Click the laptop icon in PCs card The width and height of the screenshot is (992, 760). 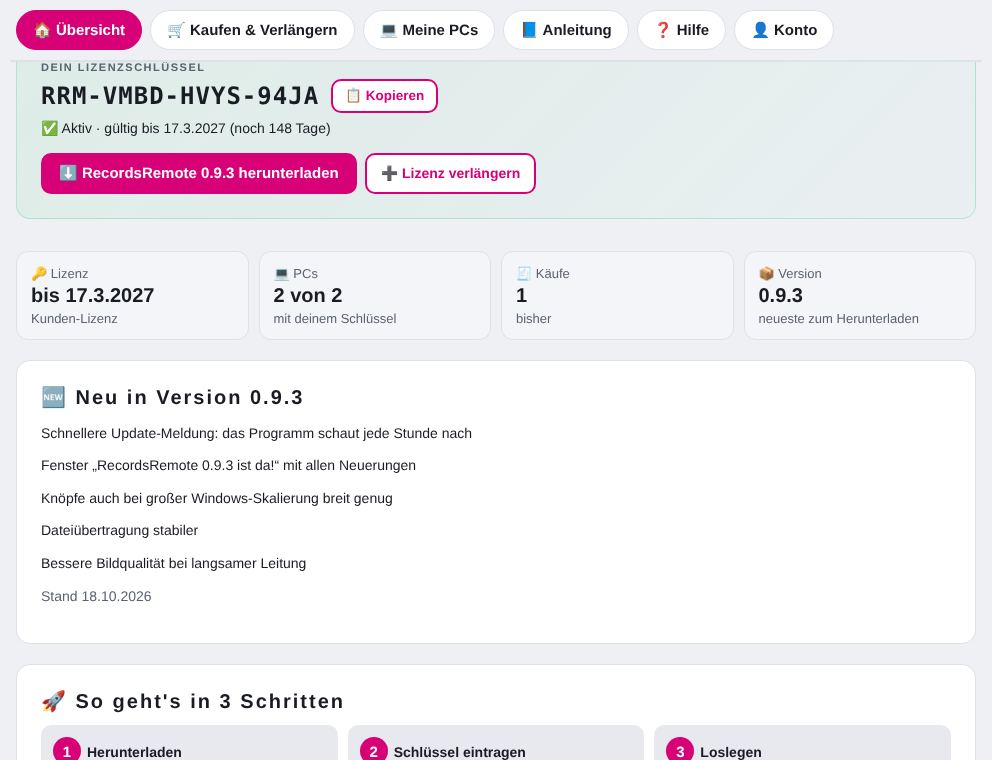pos(282,273)
